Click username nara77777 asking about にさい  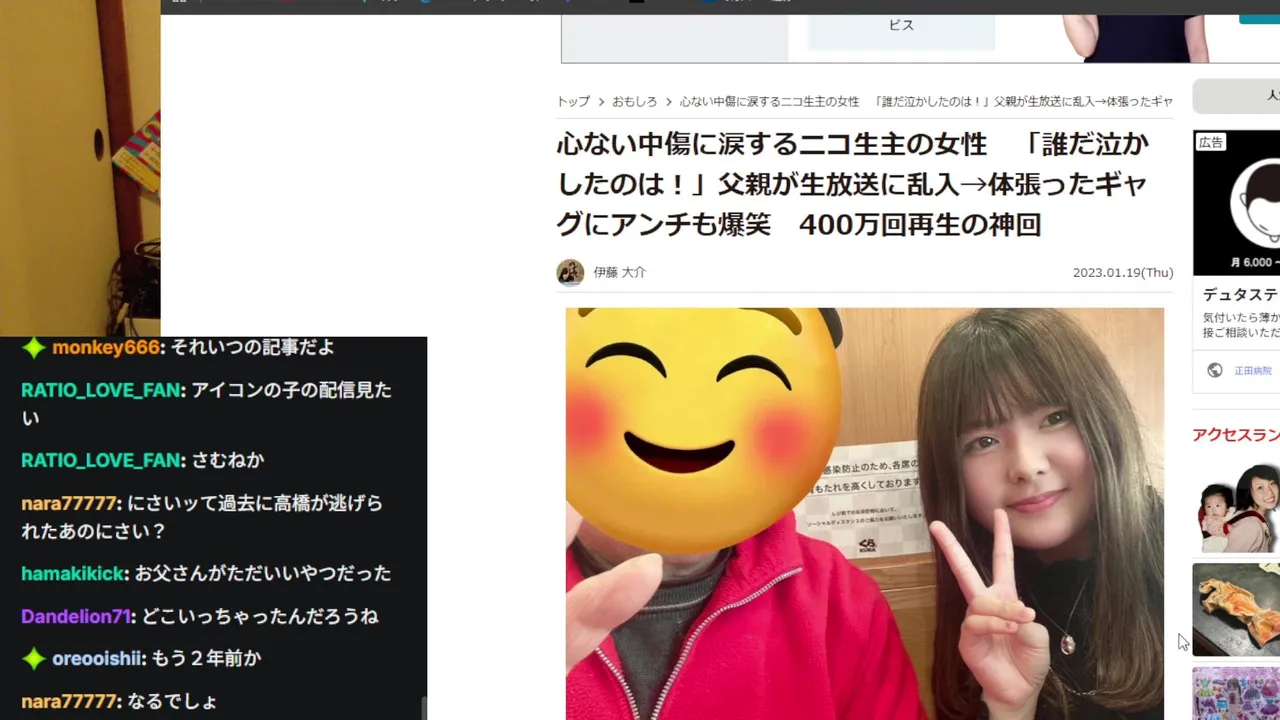pyautogui.click(x=71, y=503)
